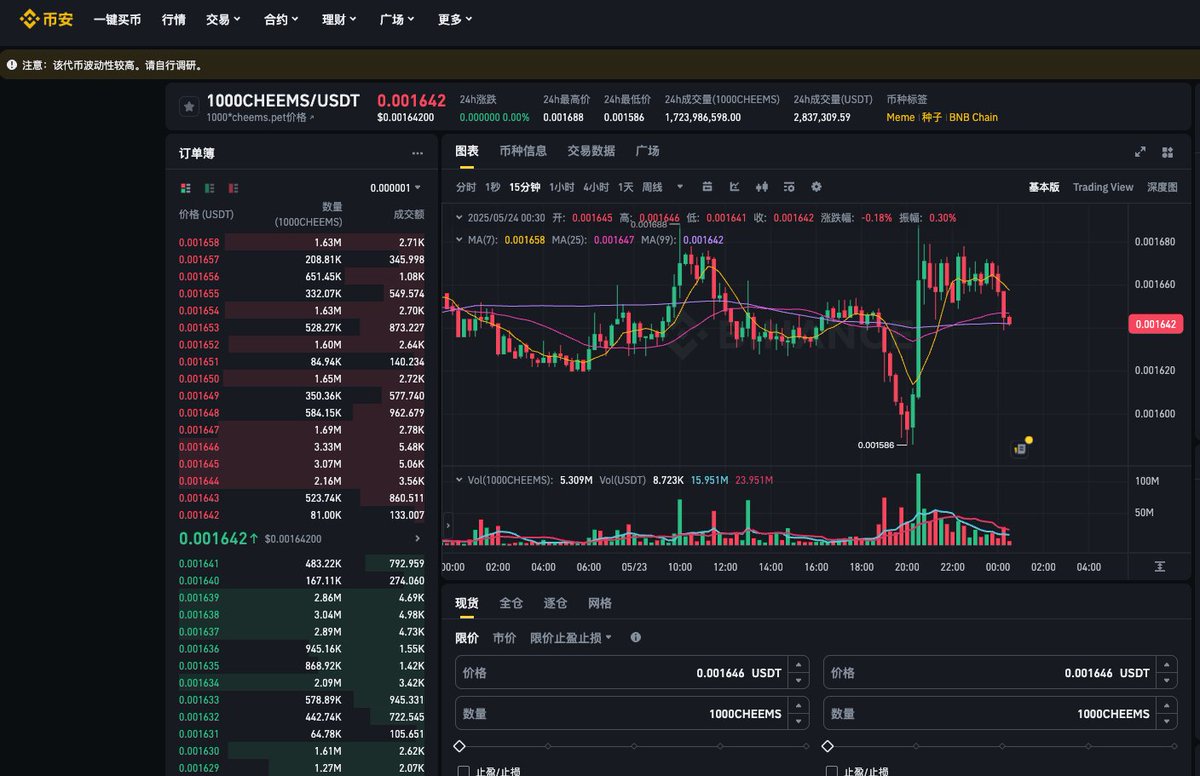Open 行情 markets page
Viewport: 1200px width, 776px height.
click(x=173, y=19)
